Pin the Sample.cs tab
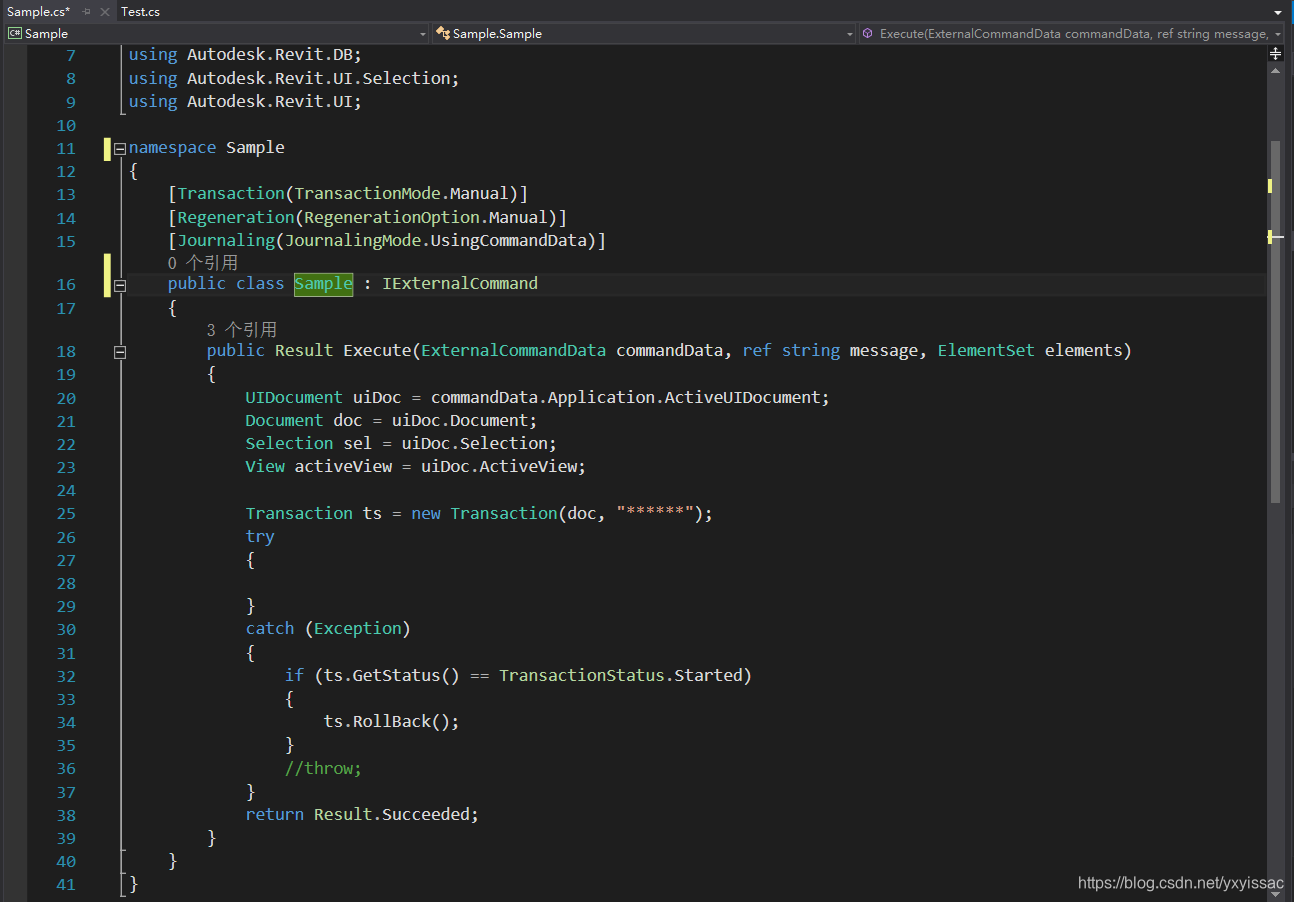The height and width of the screenshot is (902, 1294). (x=87, y=12)
